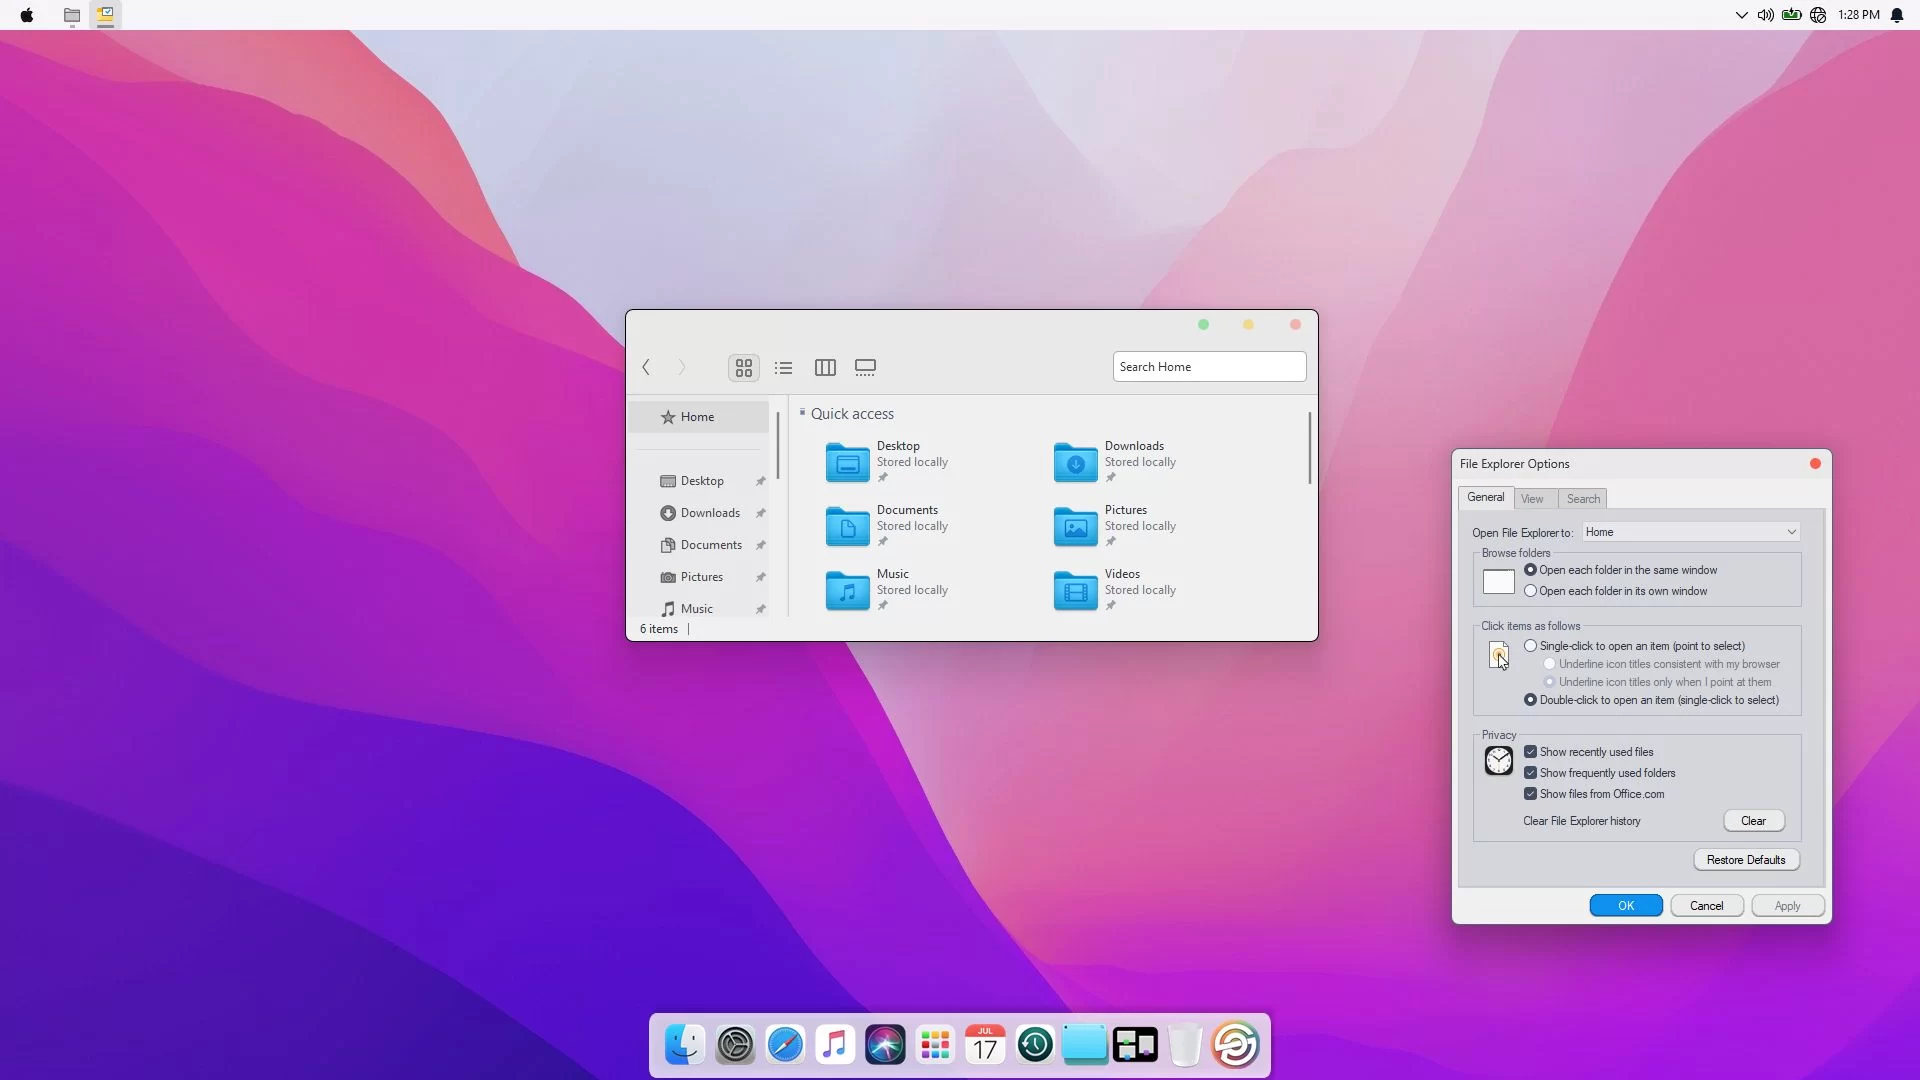The height and width of the screenshot is (1080, 1920).
Task: Expand system tray hidden icons chevron
Action: pyautogui.click(x=1741, y=15)
